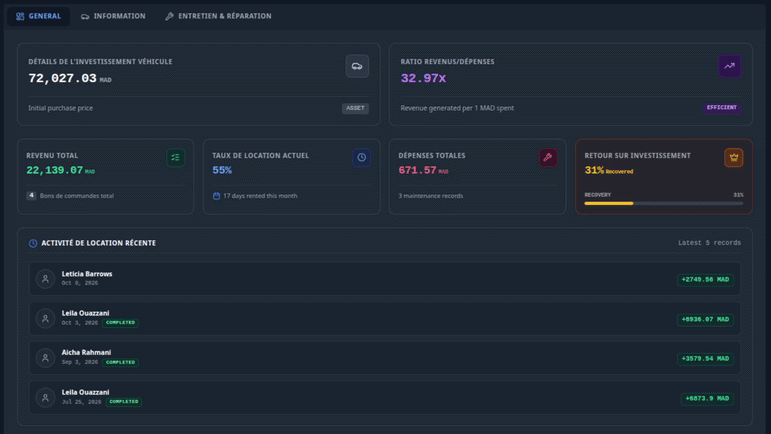Click the grid icon on the General tab
Screen dimensions: 771x434
pos(20,16)
